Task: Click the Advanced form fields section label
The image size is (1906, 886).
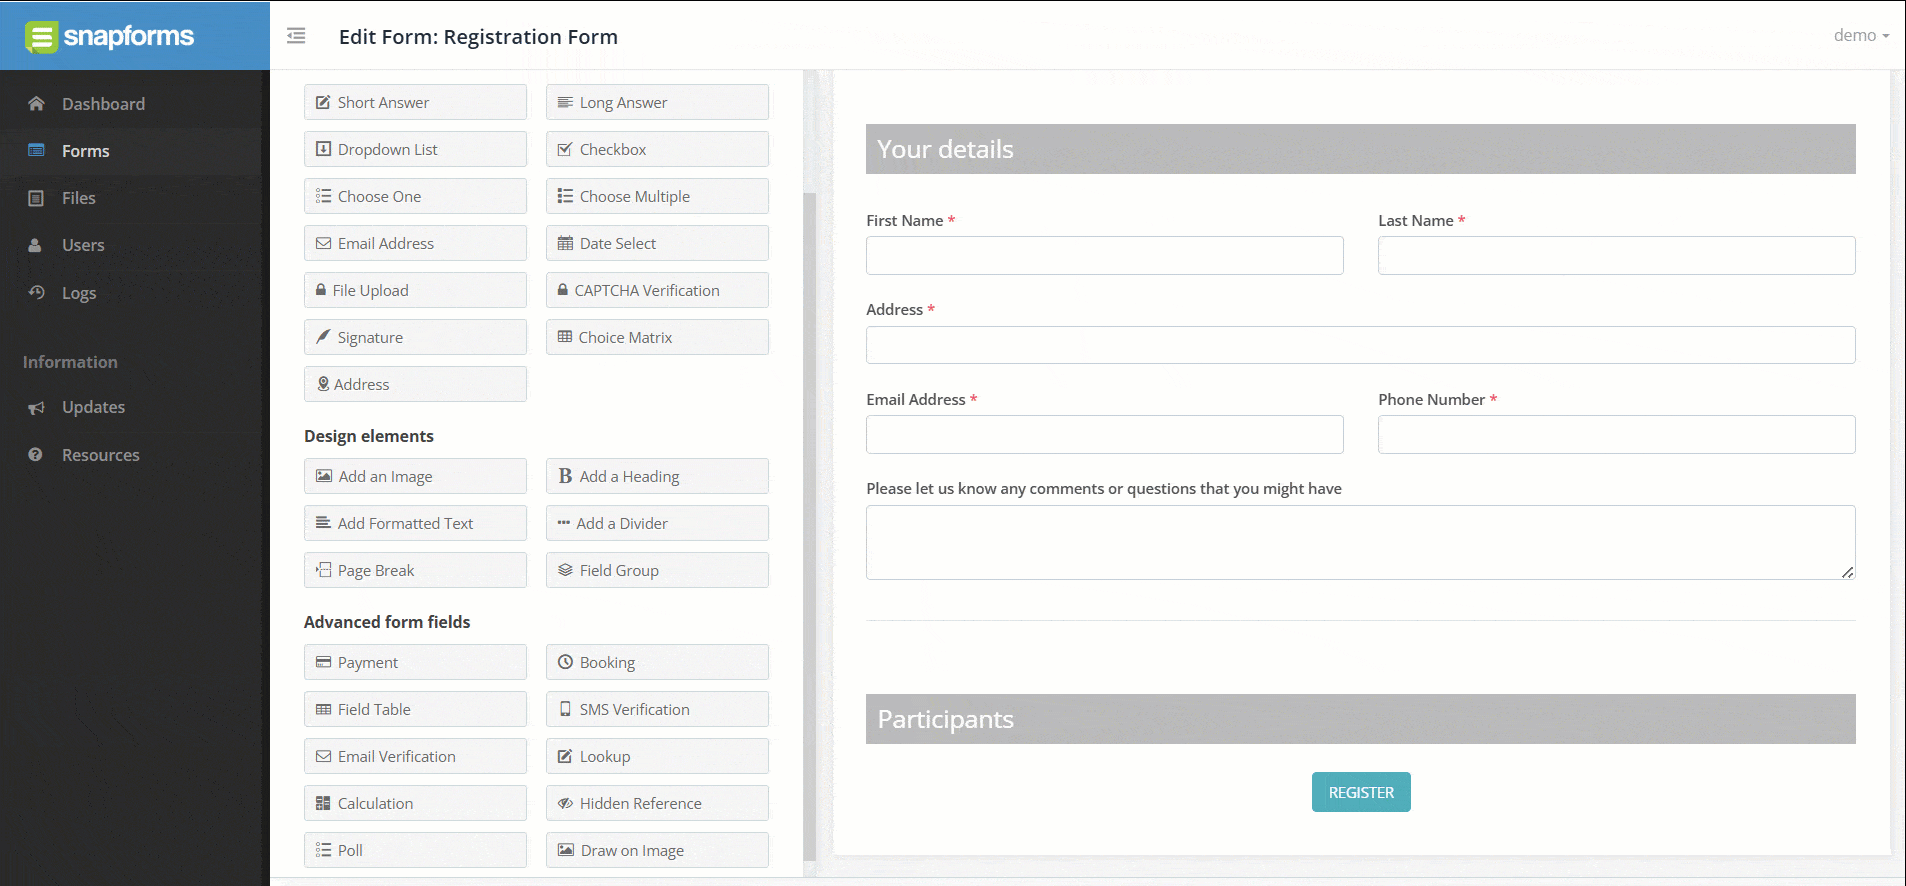Action: point(387,622)
